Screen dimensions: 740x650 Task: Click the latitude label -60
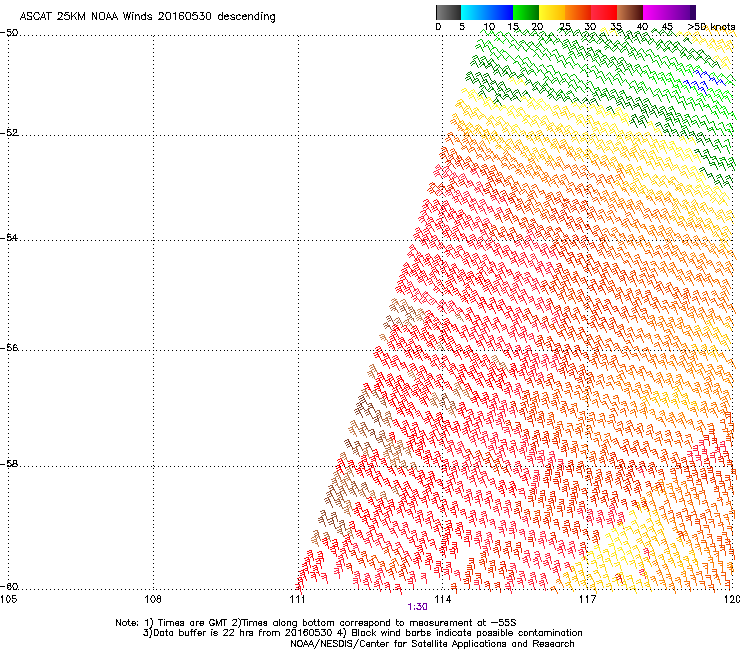[9, 587]
